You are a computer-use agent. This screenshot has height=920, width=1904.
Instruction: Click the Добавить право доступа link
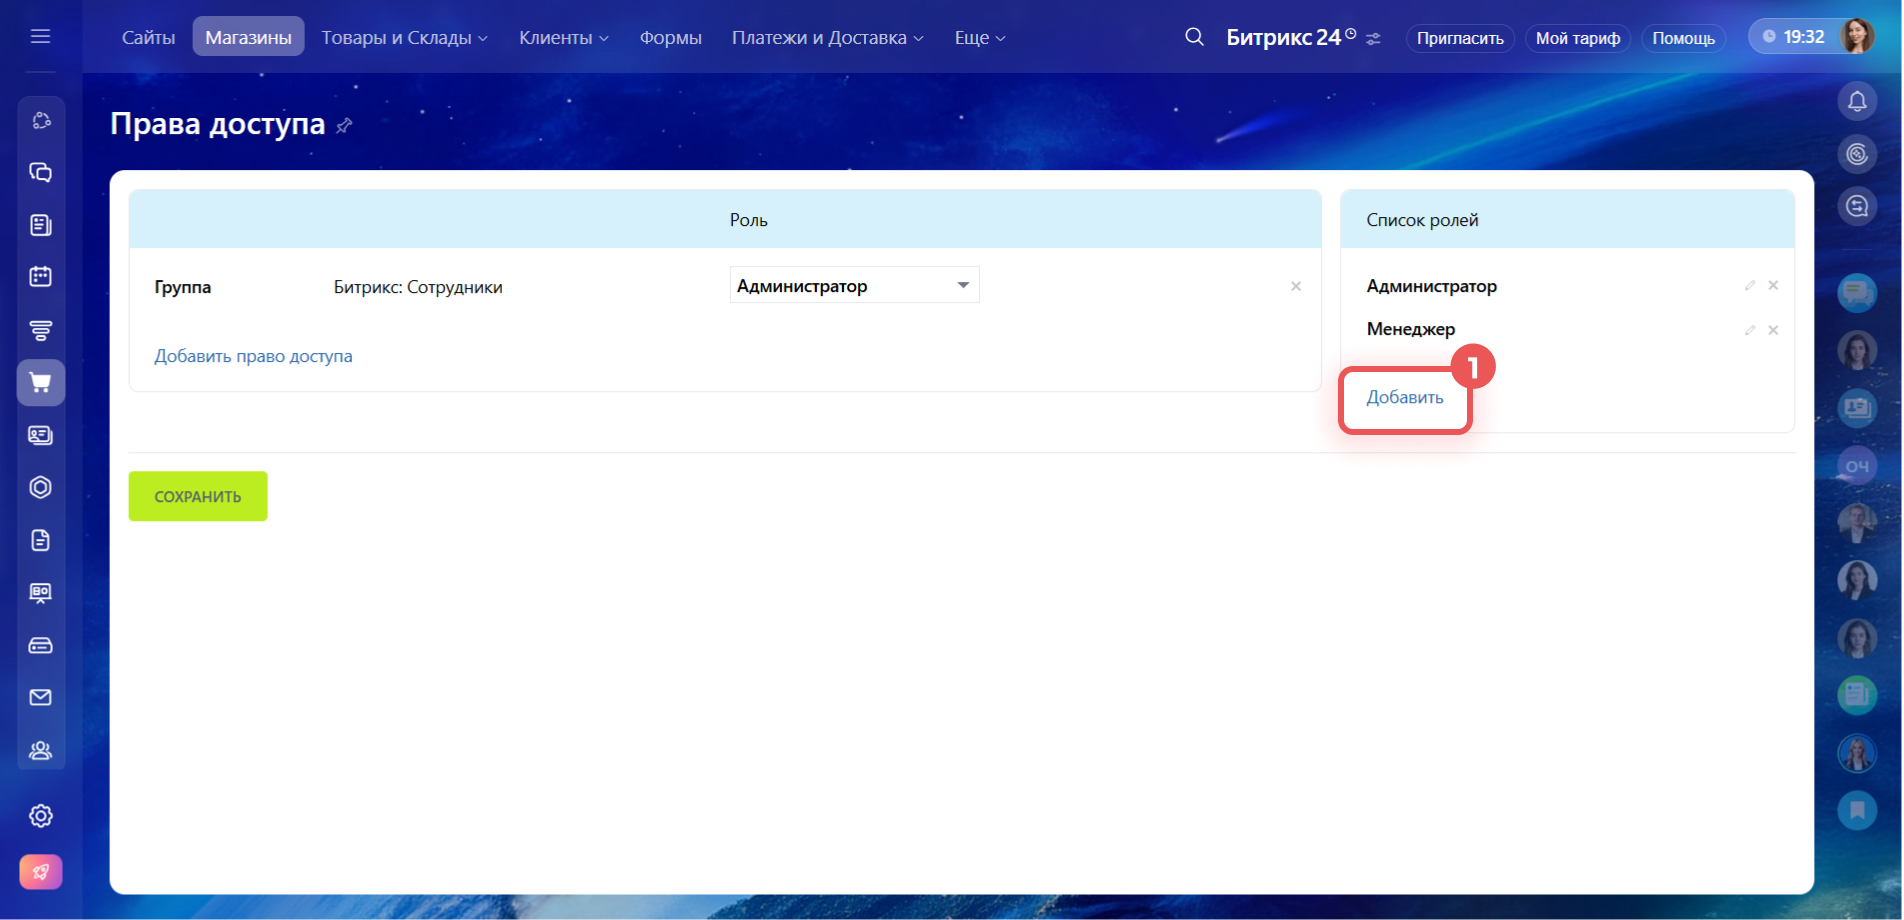pos(253,357)
